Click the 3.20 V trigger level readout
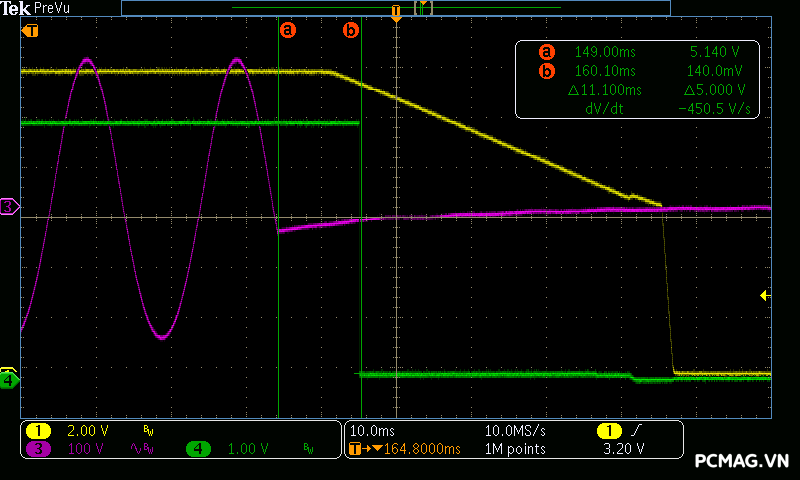The width and height of the screenshot is (800, 480). coord(626,449)
